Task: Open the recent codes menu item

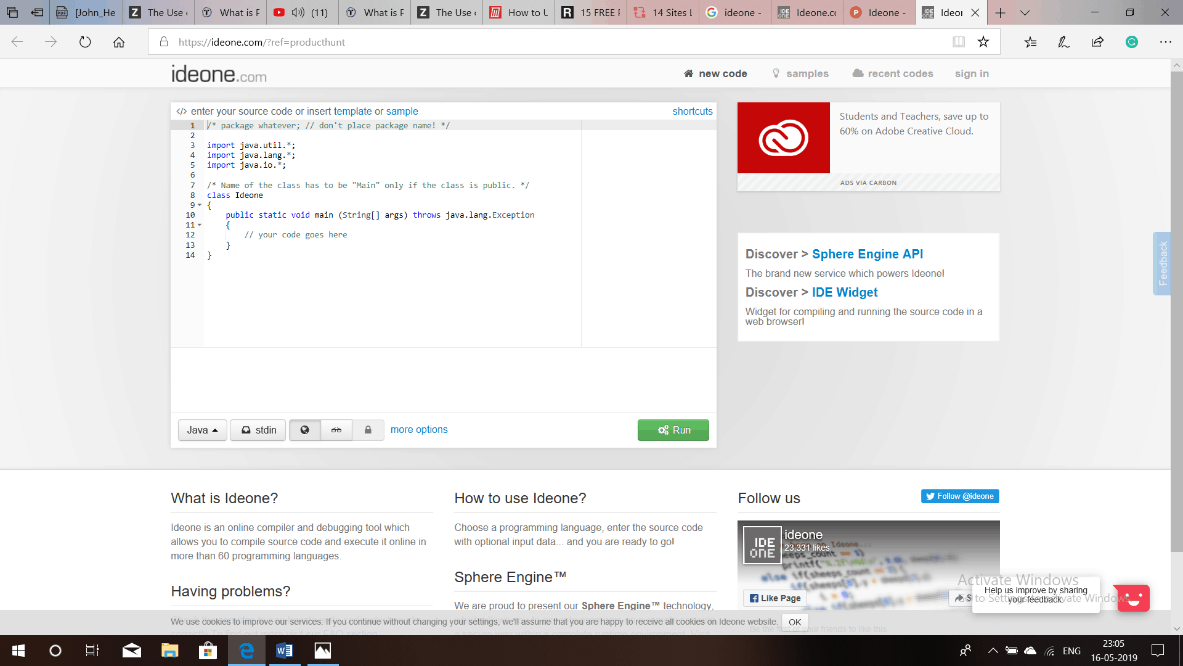Action: [893, 74]
